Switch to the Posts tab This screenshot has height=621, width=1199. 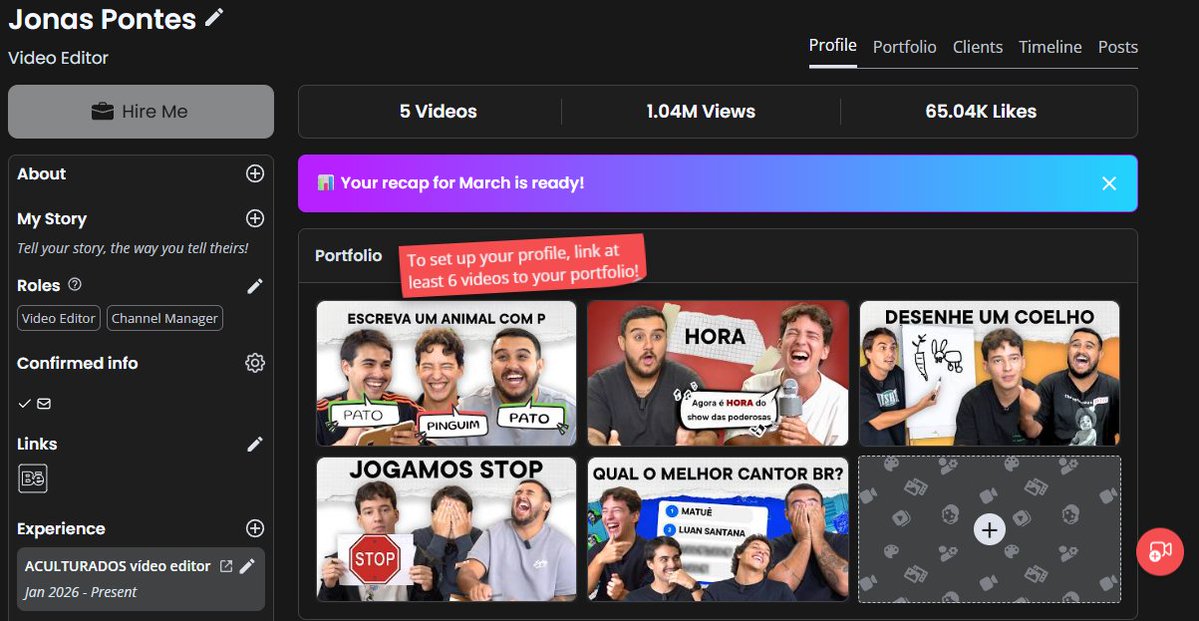pyautogui.click(x=1118, y=47)
